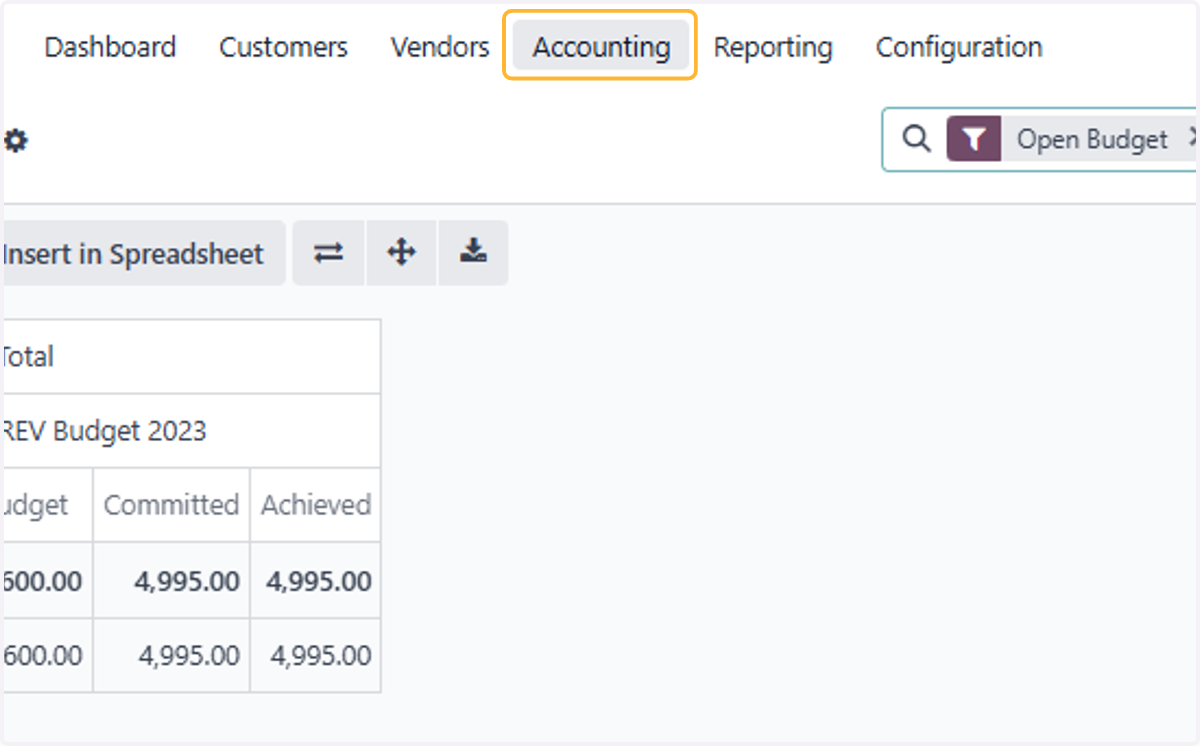This screenshot has height=746, width=1200.
Task: Click the non-bold Achieved value 4,995.00
Action: tap(316, 655)
